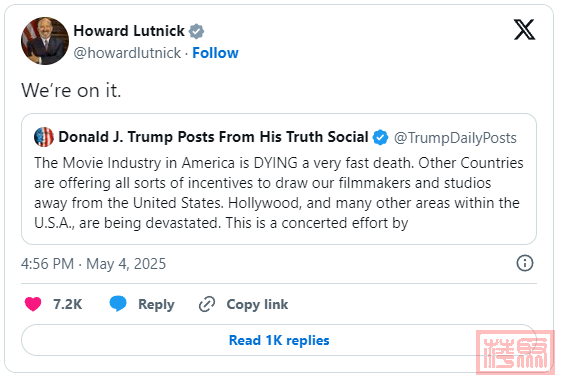Screen dimensions: 561x380
Task: Click Howard Lutnick's verified badge
Action: 196,31
